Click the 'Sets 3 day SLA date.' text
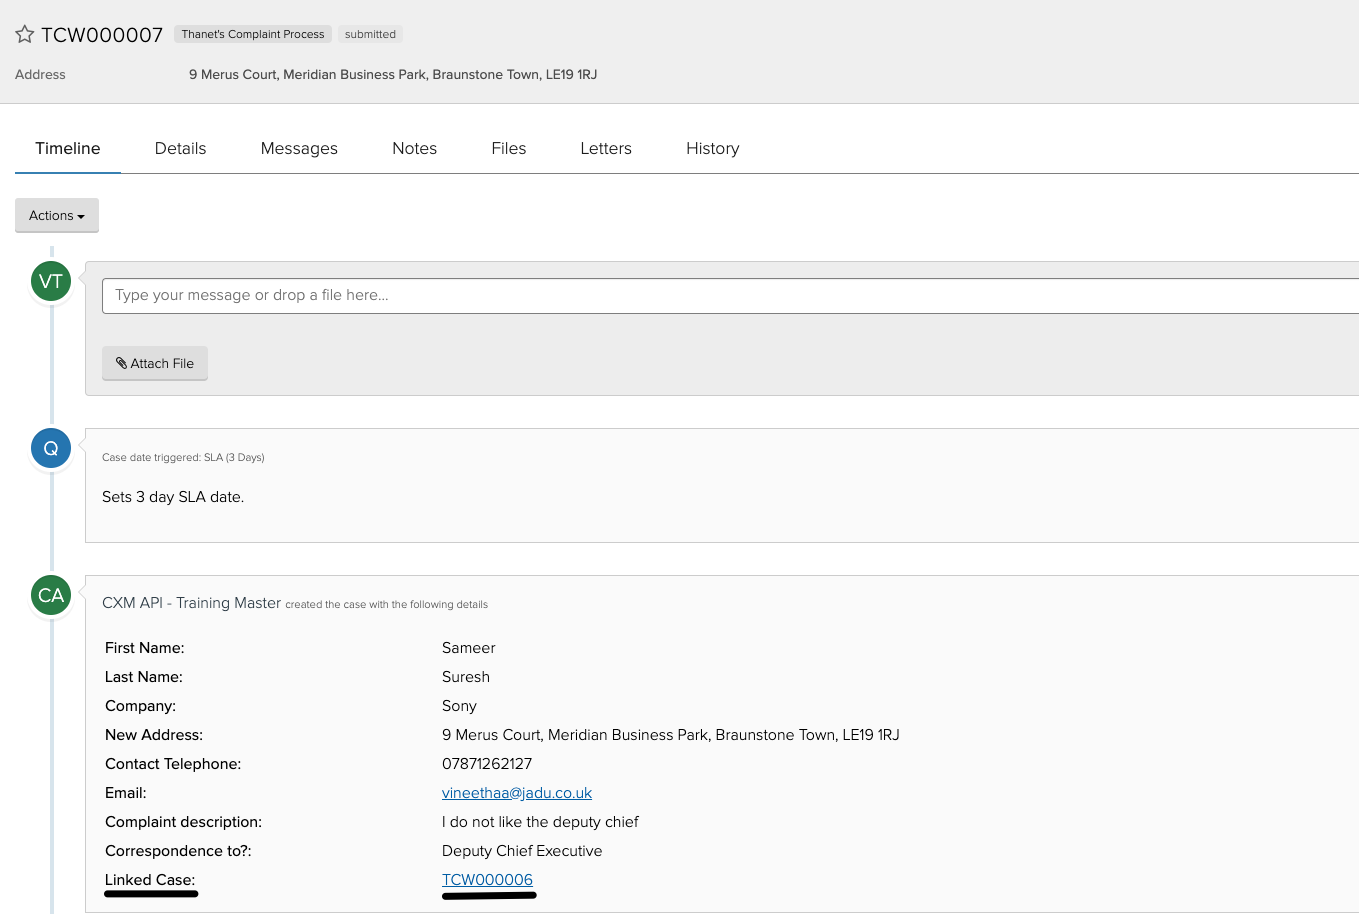This screenshot has width=1359, height=914. (x=173, y=497)
